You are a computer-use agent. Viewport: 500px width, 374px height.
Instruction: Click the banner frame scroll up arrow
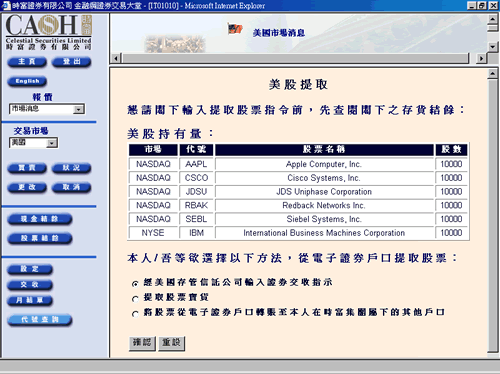click(x=493, y=19)
